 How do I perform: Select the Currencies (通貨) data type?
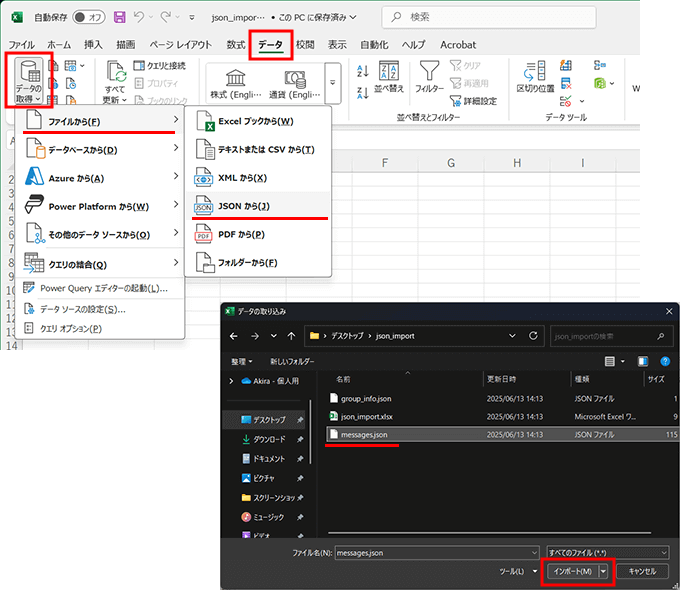point(295,85)
